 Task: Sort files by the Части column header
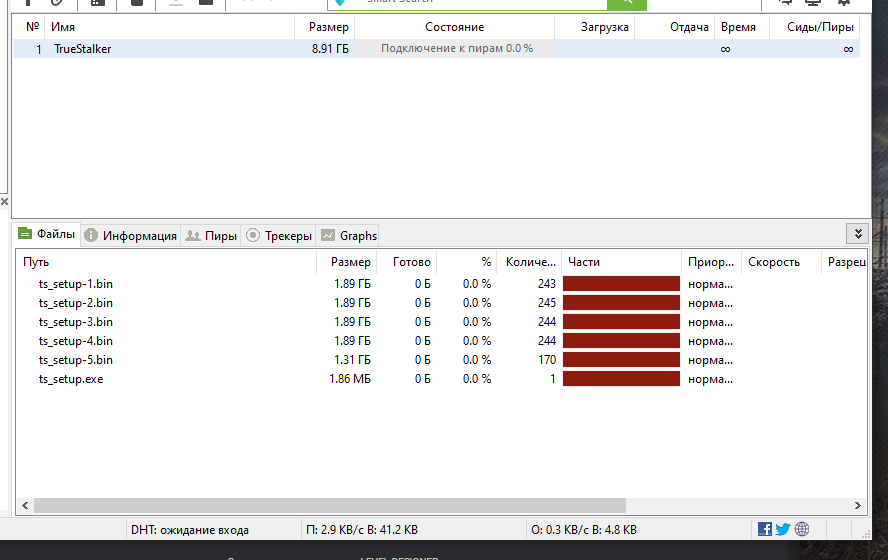coord(621,262)
